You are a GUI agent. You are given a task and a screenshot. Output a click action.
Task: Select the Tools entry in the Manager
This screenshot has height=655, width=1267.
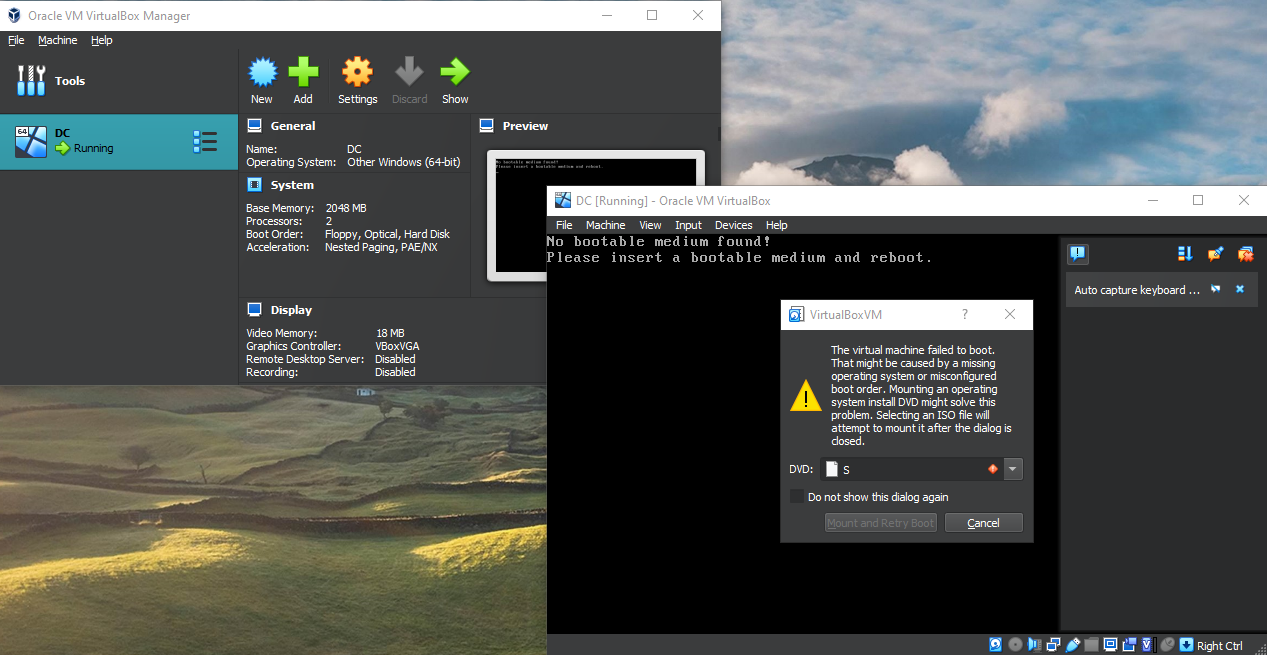coord(119,81)
